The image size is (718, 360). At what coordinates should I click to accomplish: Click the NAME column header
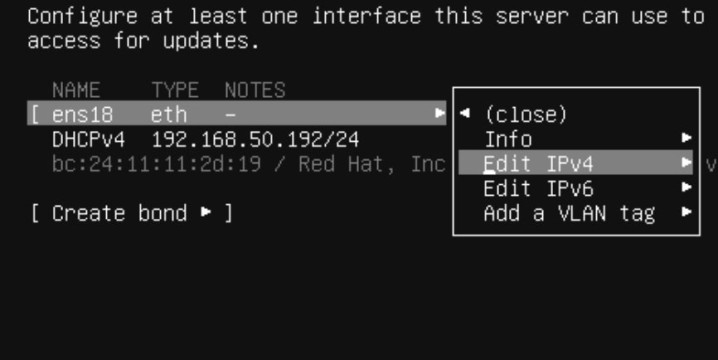point(76,90)
